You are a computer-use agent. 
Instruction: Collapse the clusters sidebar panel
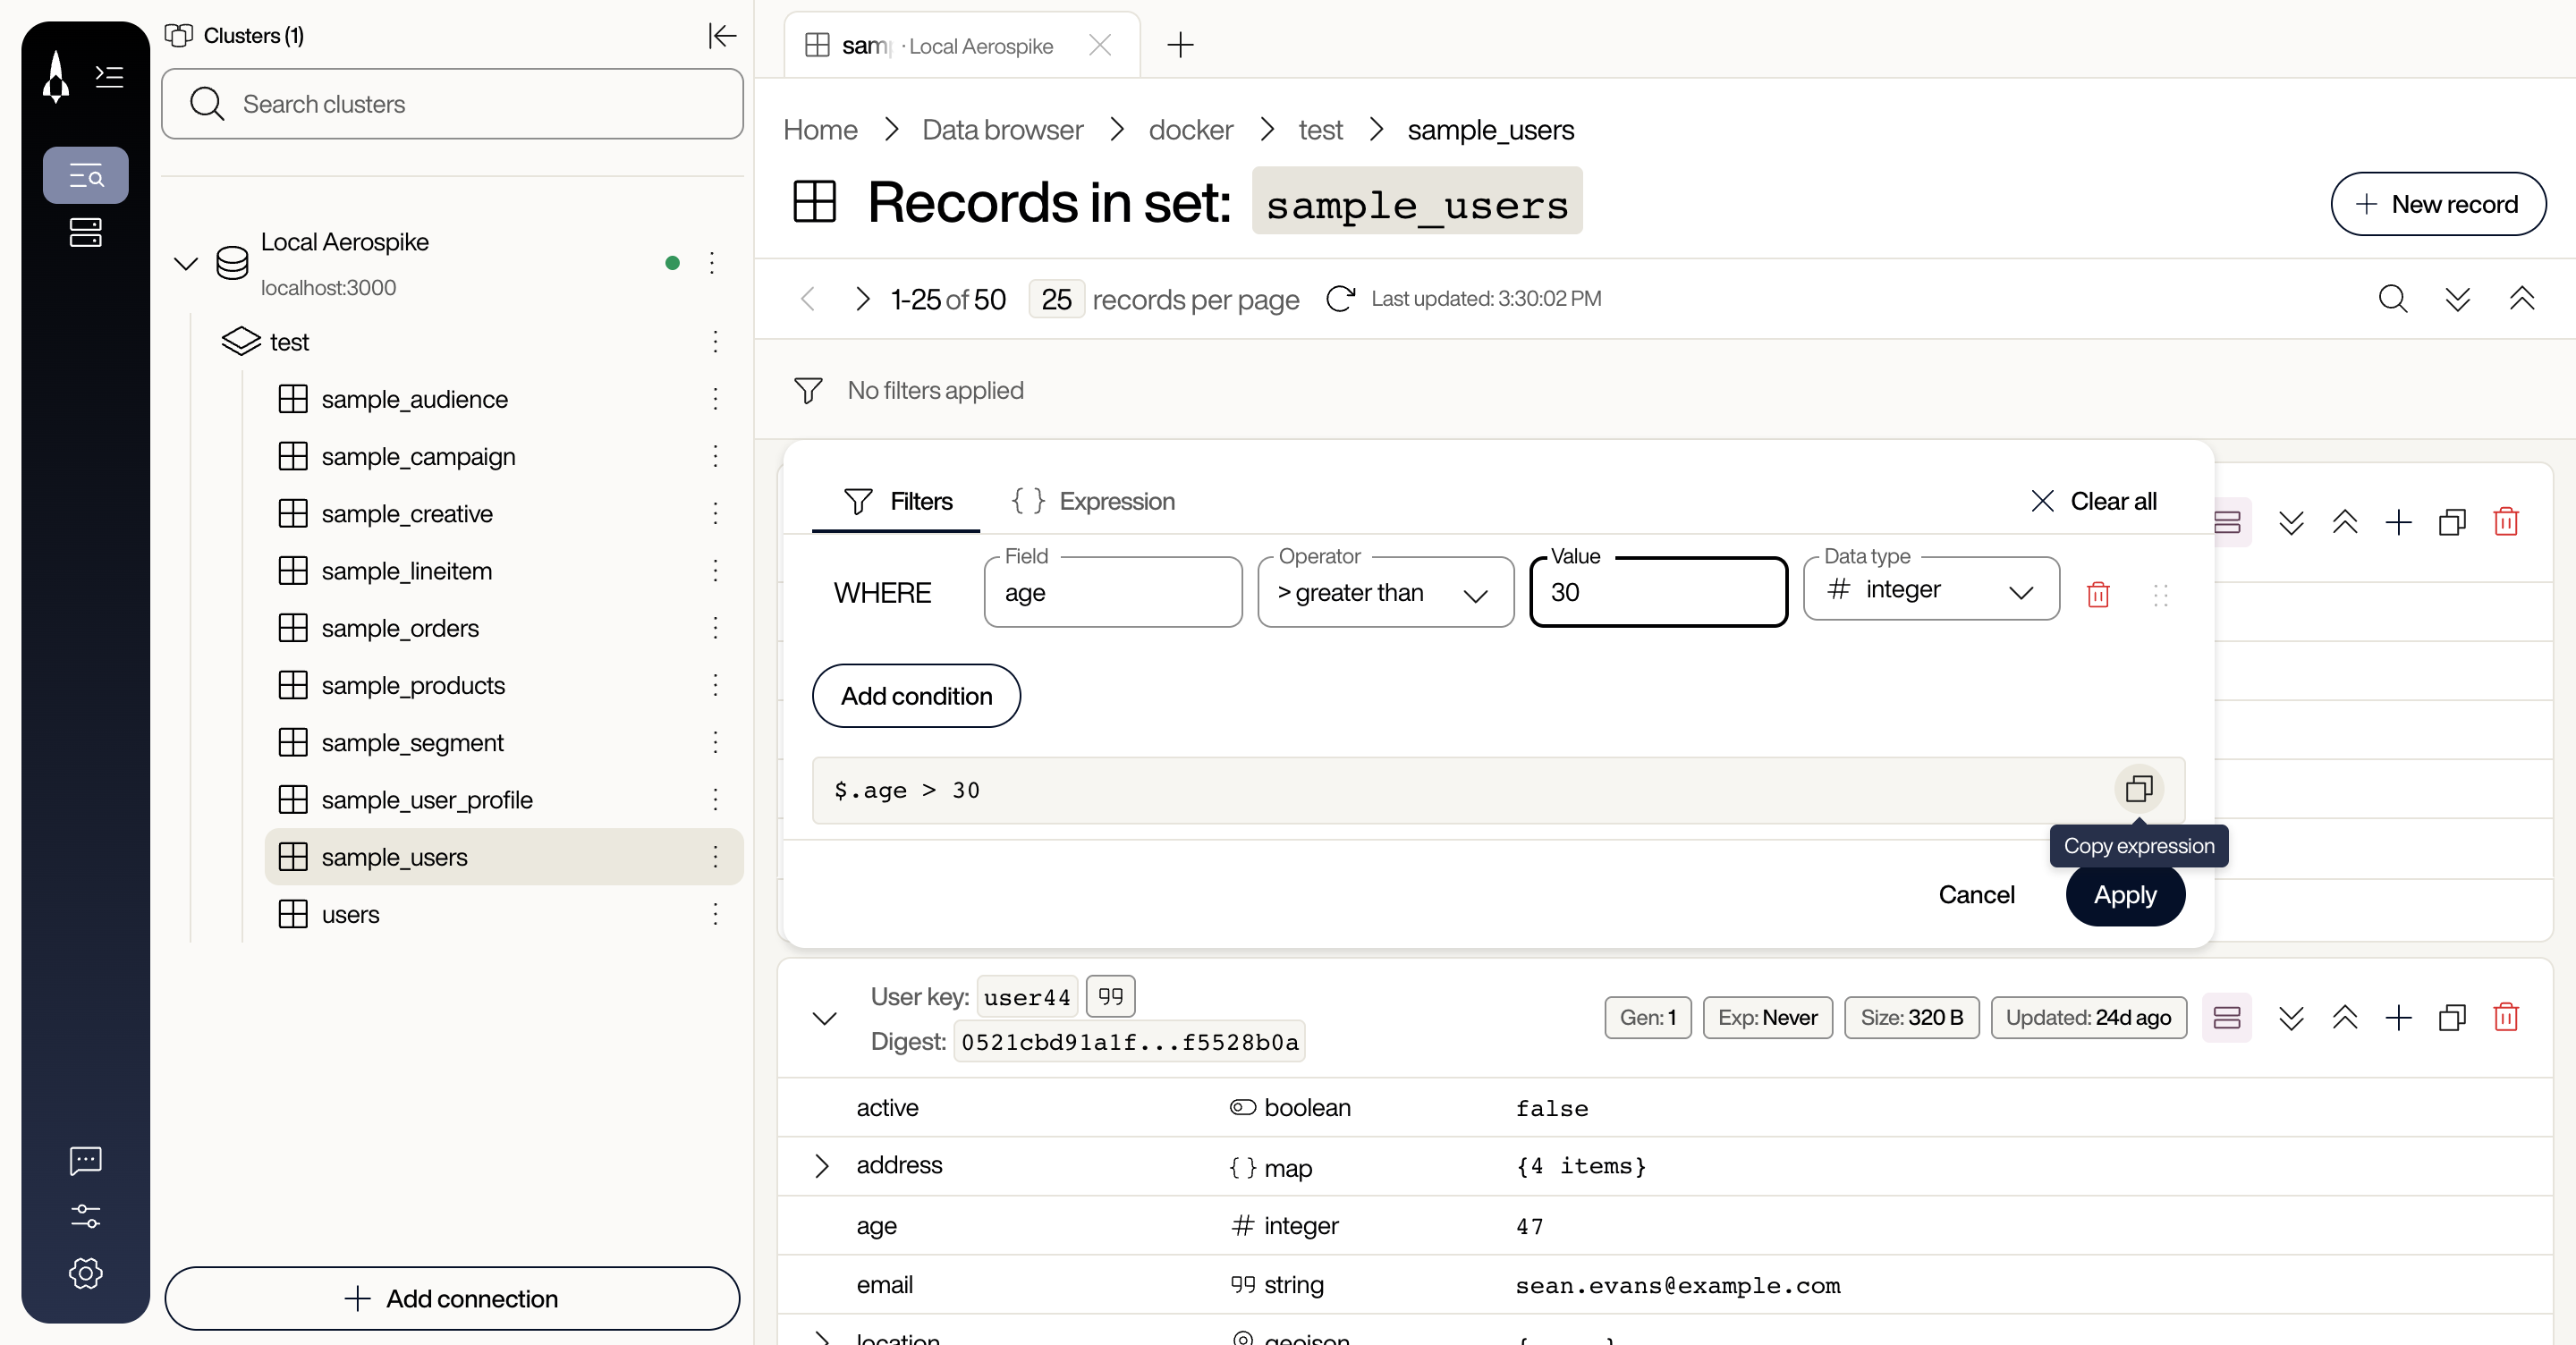coord(722,36)
